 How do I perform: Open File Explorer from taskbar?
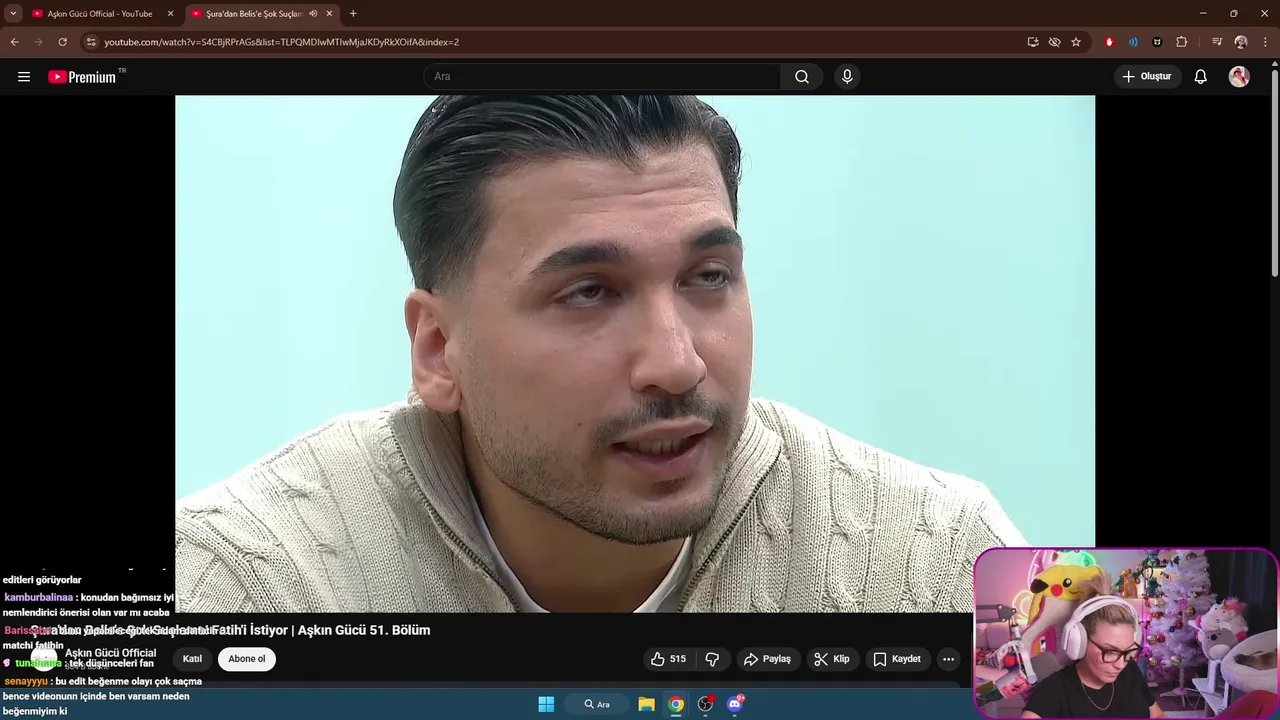[x=646, y=704]
